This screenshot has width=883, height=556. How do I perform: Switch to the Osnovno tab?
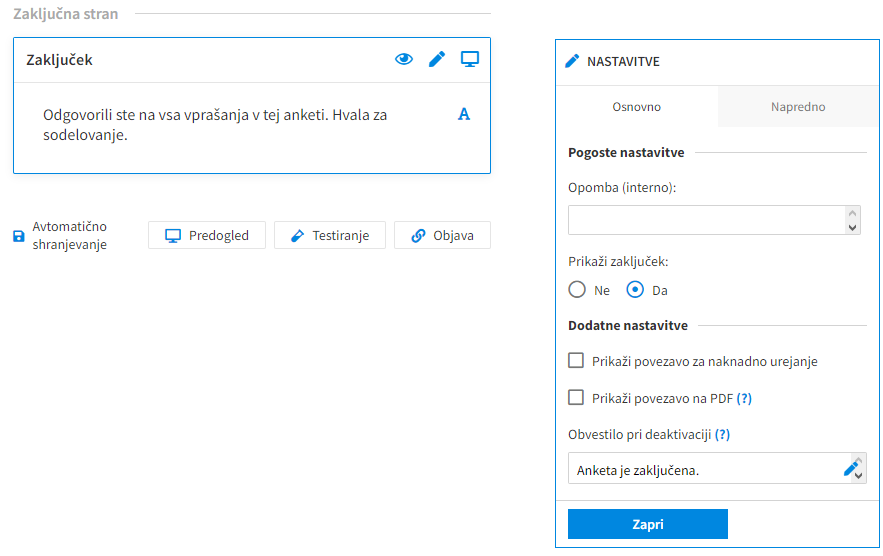[x=637, y=107]
